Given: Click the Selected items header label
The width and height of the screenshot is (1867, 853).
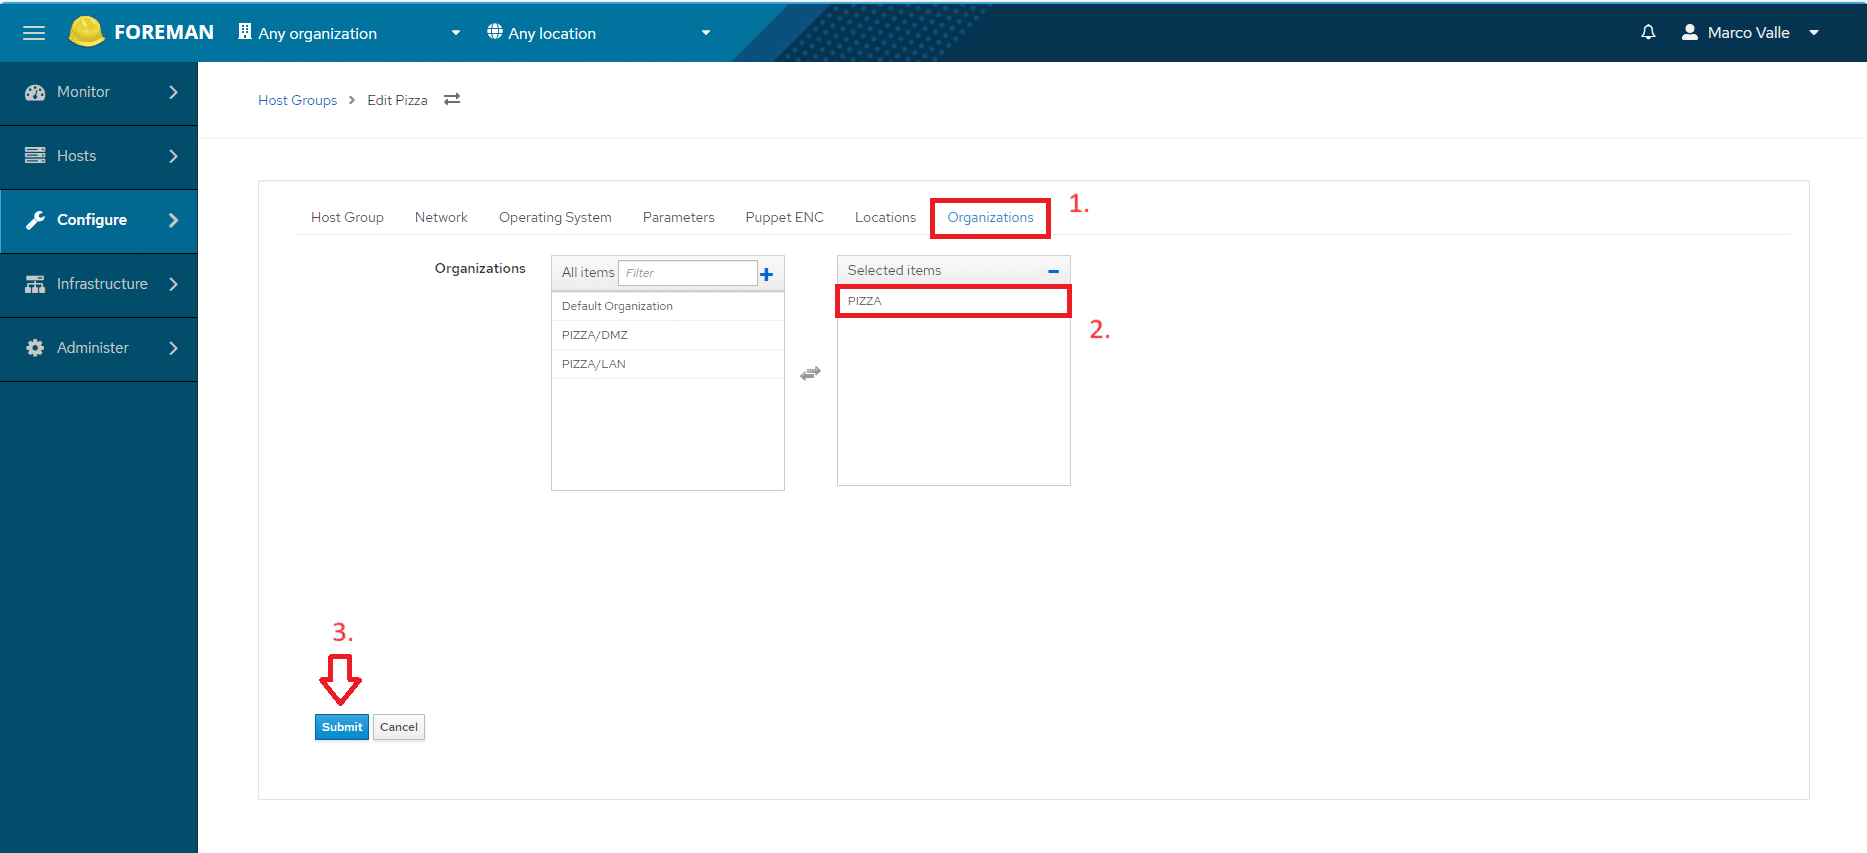Looking at the screenshot, I should pyautogui.click(x=894, y=270).
